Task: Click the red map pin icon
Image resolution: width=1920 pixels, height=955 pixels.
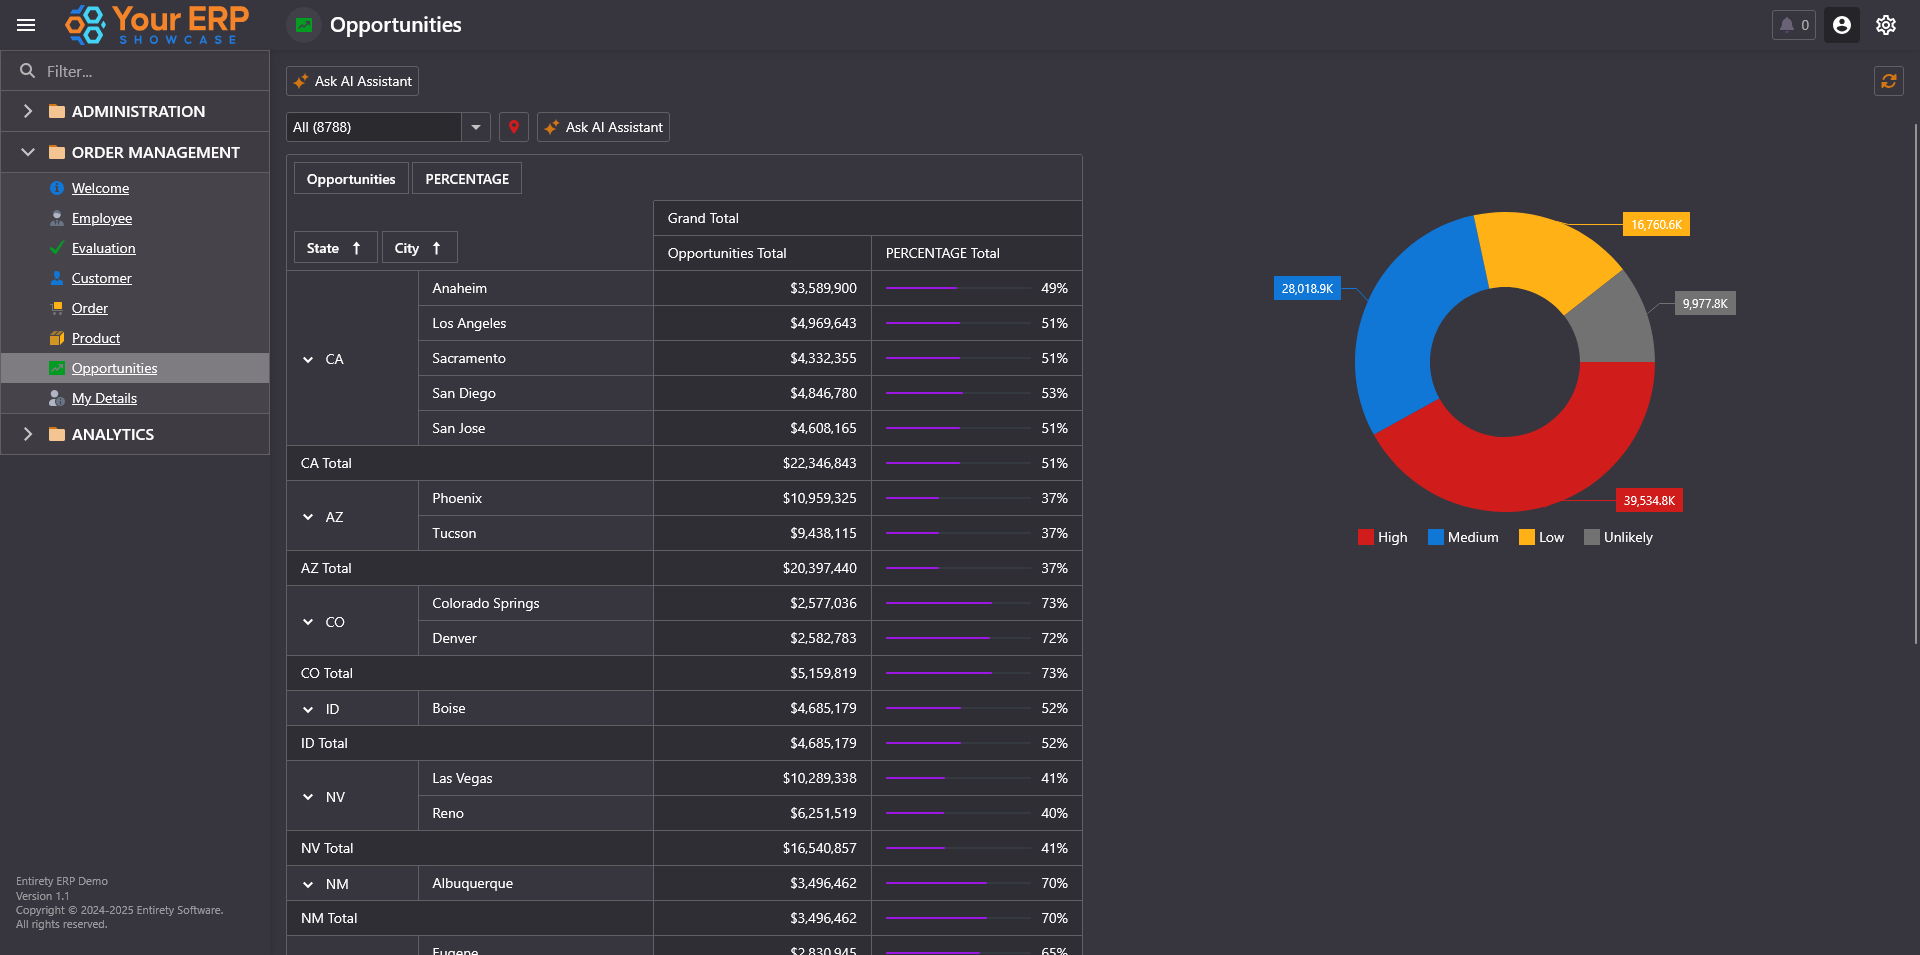Action: 513,127
